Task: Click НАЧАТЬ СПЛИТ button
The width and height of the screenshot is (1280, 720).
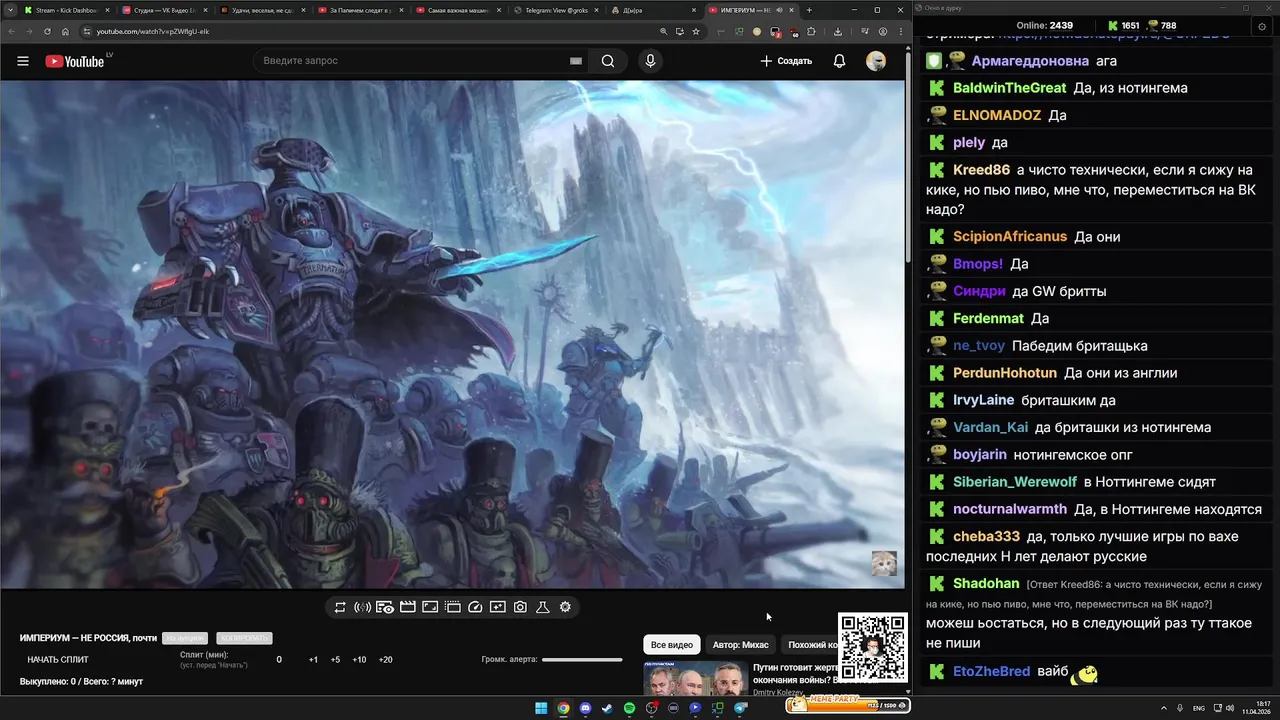Action: (x=58, y=660)
